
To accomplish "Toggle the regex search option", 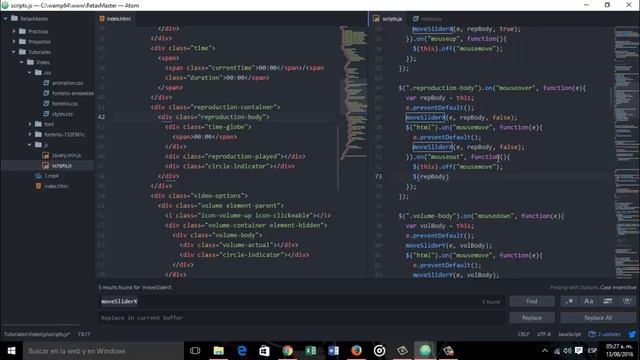I will click(x=569, y=301).
